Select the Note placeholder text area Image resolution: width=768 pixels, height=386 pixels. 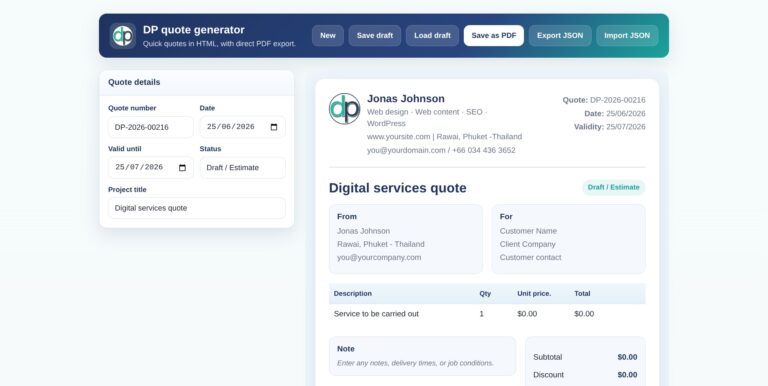pos(415,363)
